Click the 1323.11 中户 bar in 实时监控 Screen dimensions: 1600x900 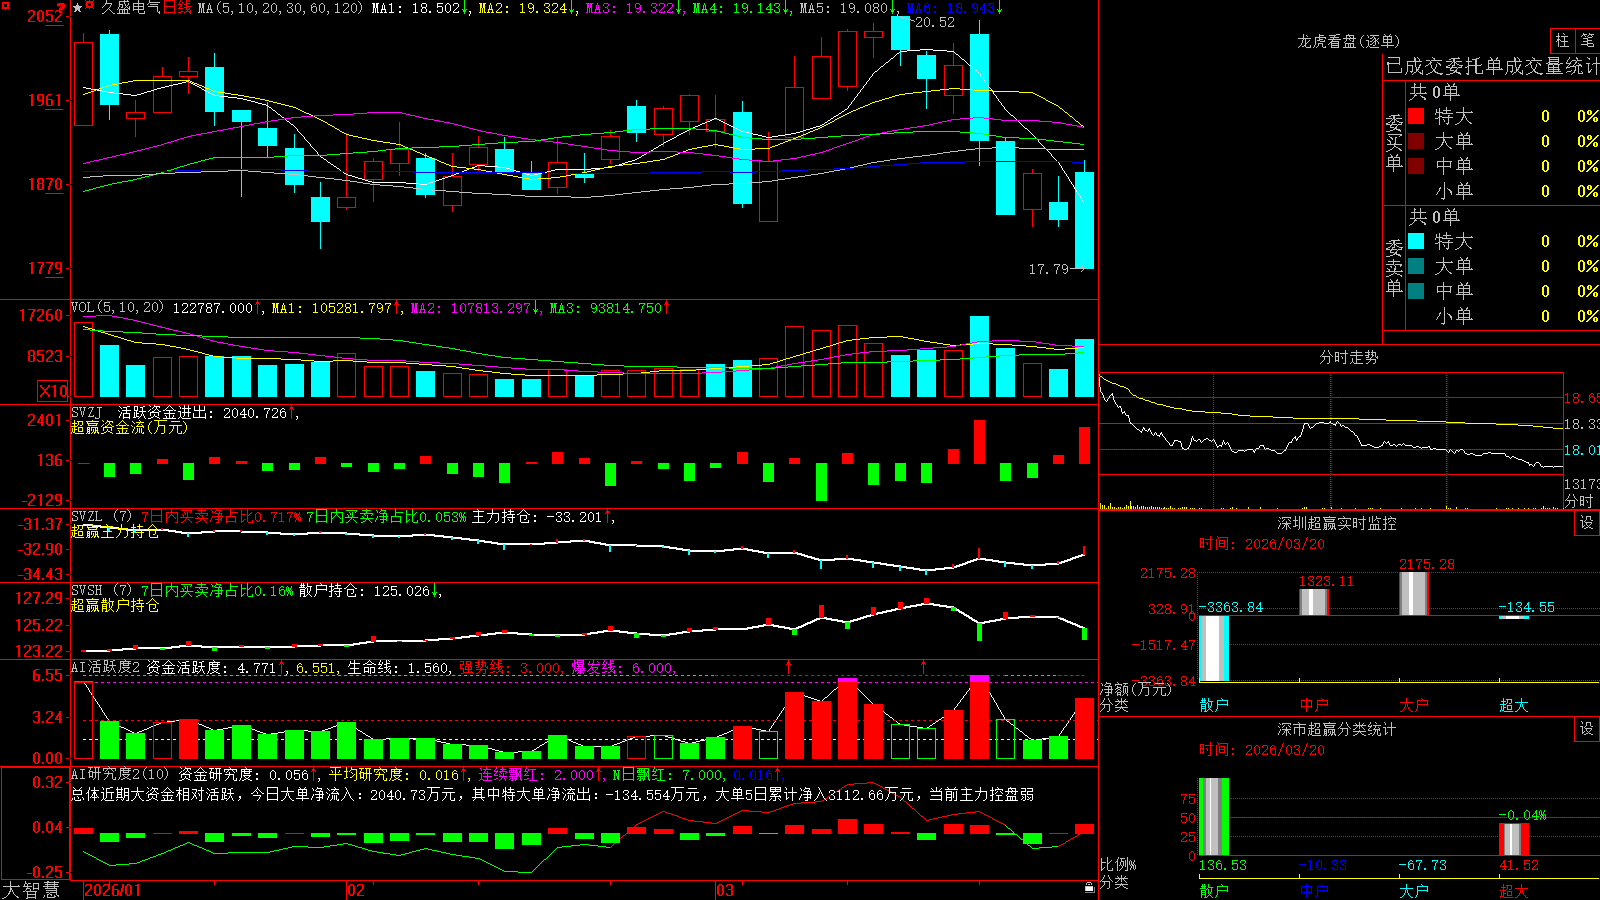click(x=1314, y=602)
